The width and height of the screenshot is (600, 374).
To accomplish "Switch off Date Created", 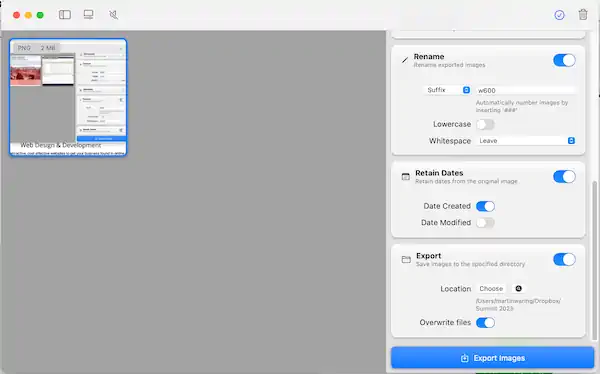I will [x=485, y=206].
